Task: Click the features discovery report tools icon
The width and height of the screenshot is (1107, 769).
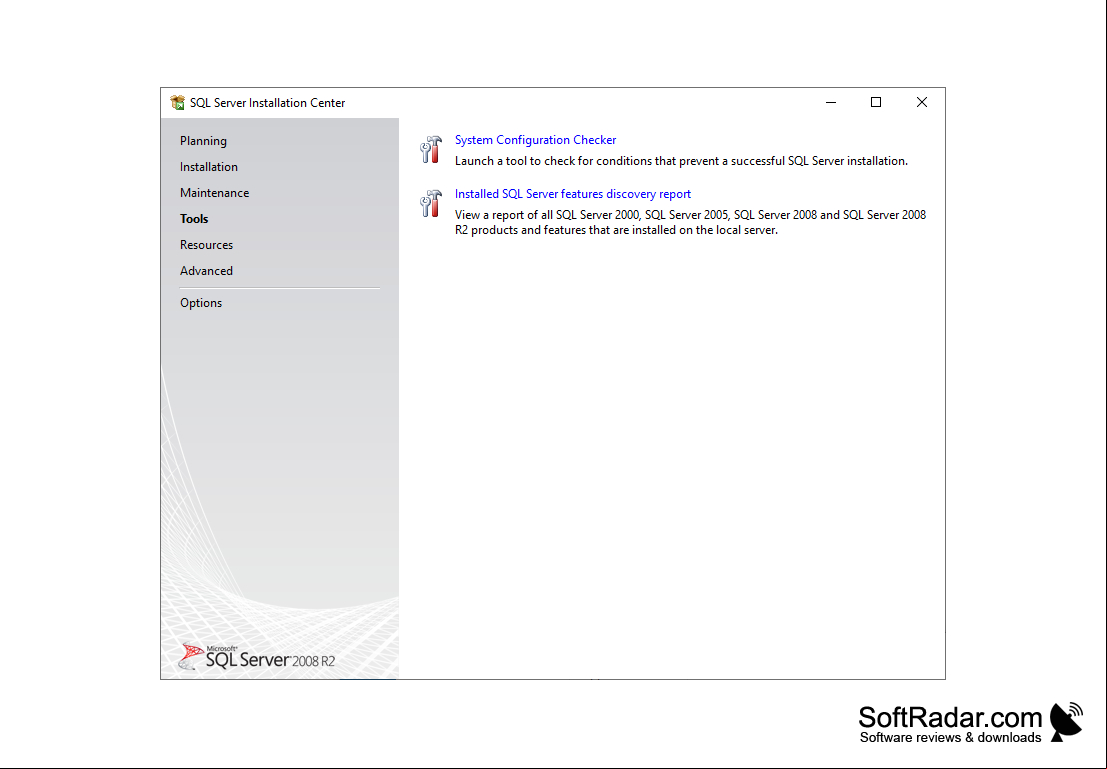Action: coord(431,203)
